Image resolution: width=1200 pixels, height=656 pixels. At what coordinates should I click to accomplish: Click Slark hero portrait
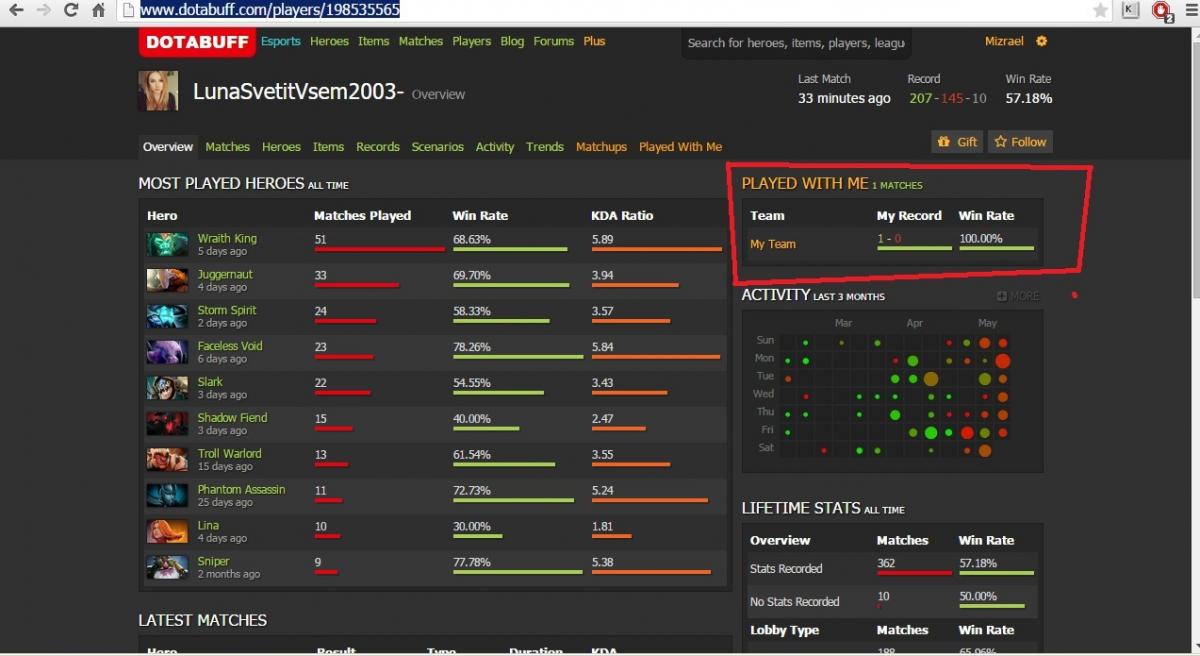167,388
